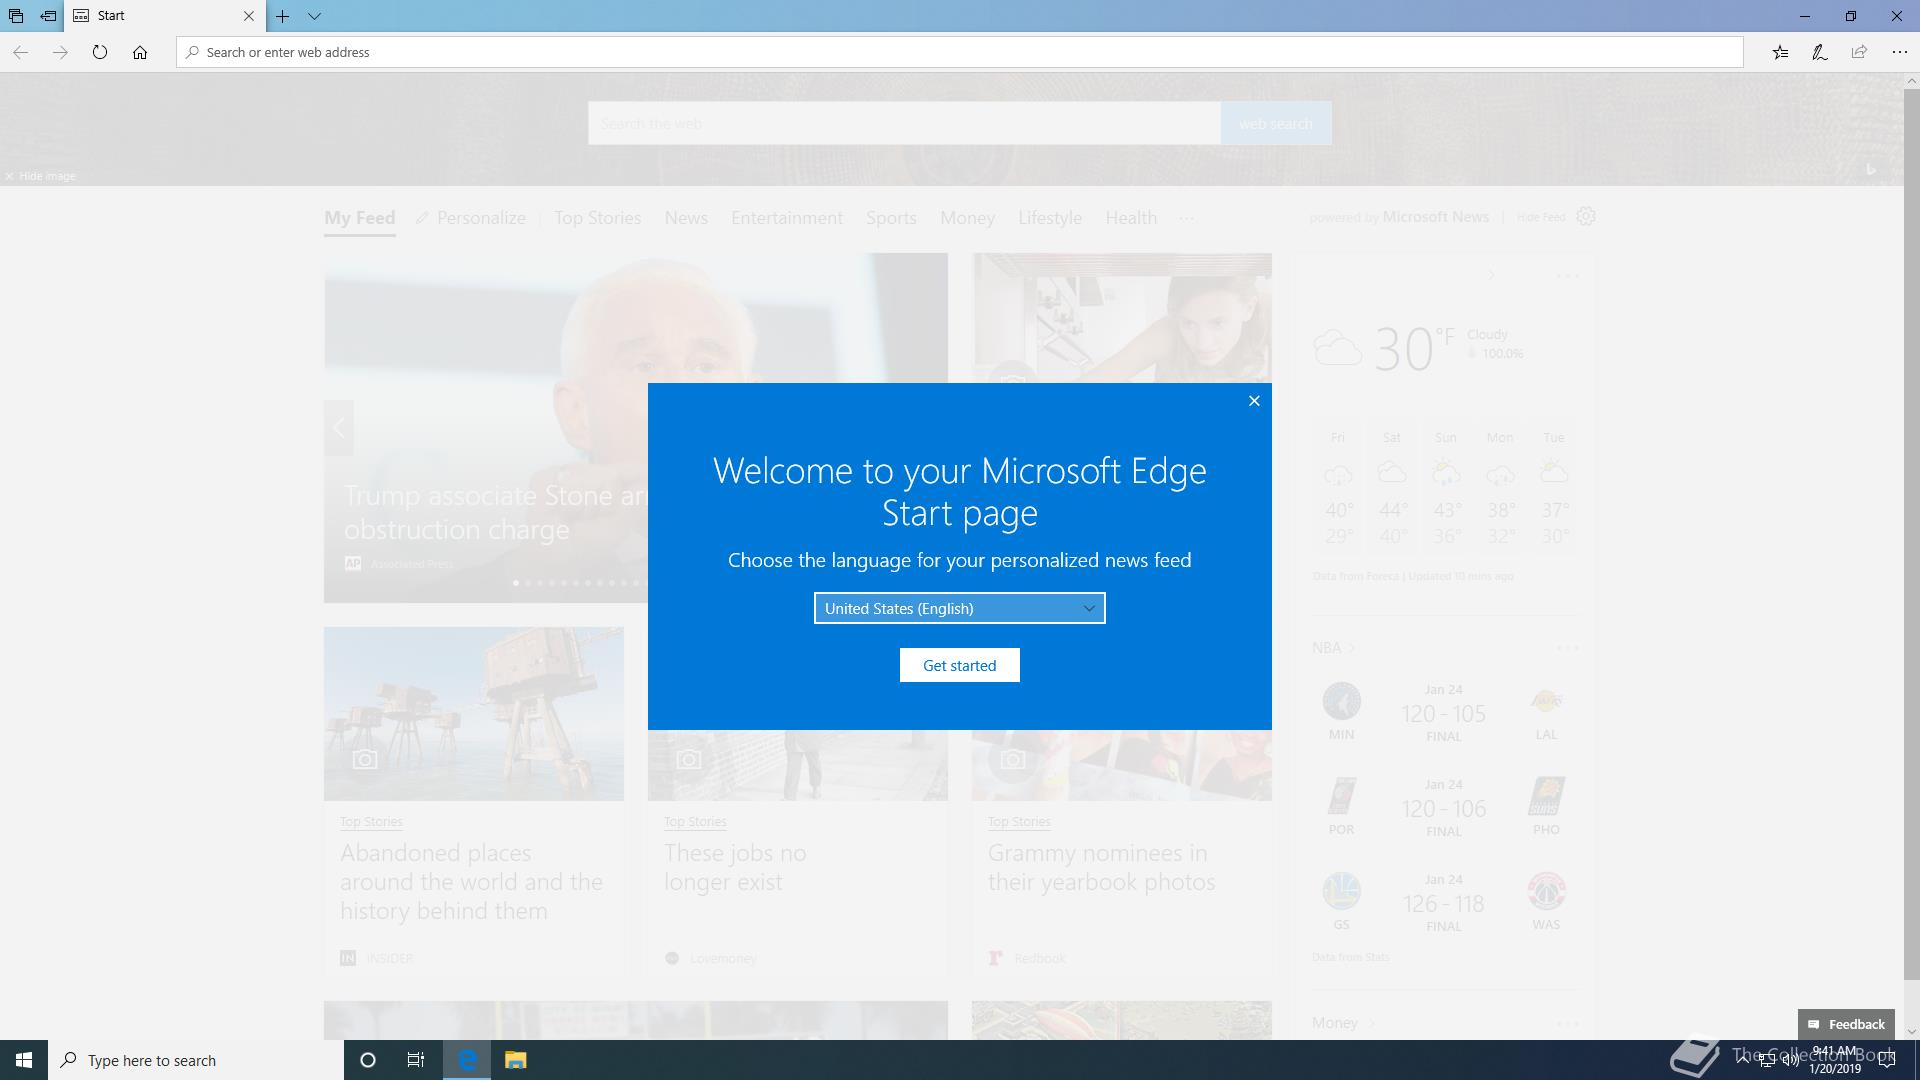The image size is (1920, 1080).
Task: Switch to the Money tab
Action: [x=967, y=218]
